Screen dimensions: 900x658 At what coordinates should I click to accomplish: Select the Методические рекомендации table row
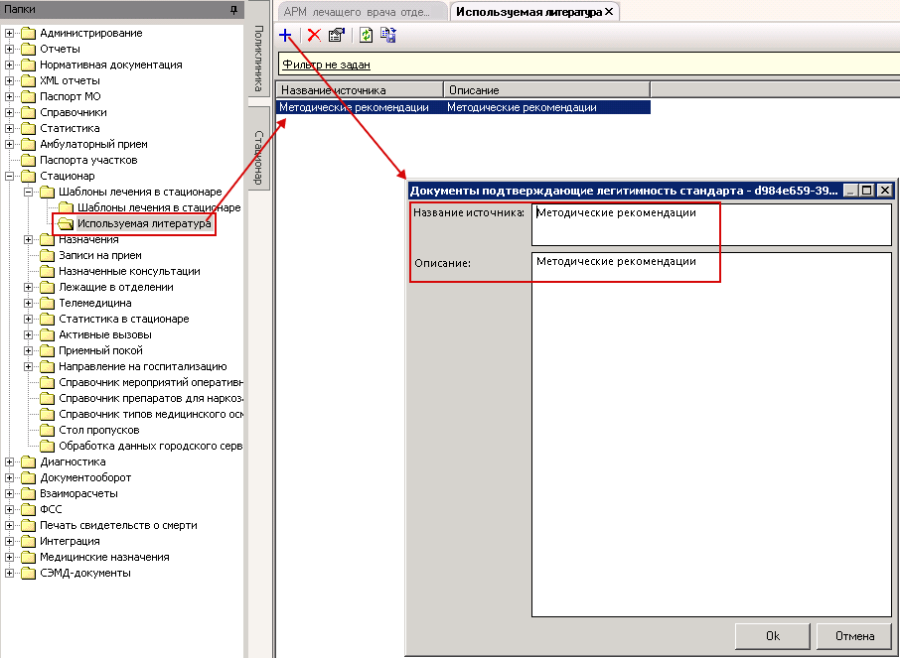tap(463, 107)
